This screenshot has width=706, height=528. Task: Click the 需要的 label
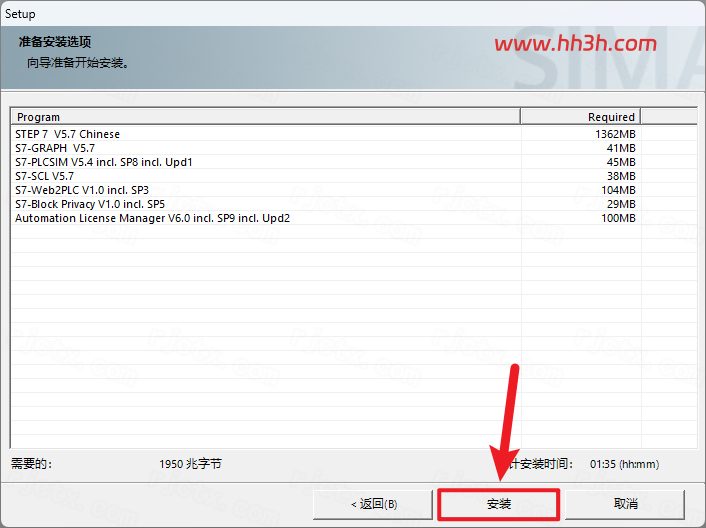tap(31, 463)
